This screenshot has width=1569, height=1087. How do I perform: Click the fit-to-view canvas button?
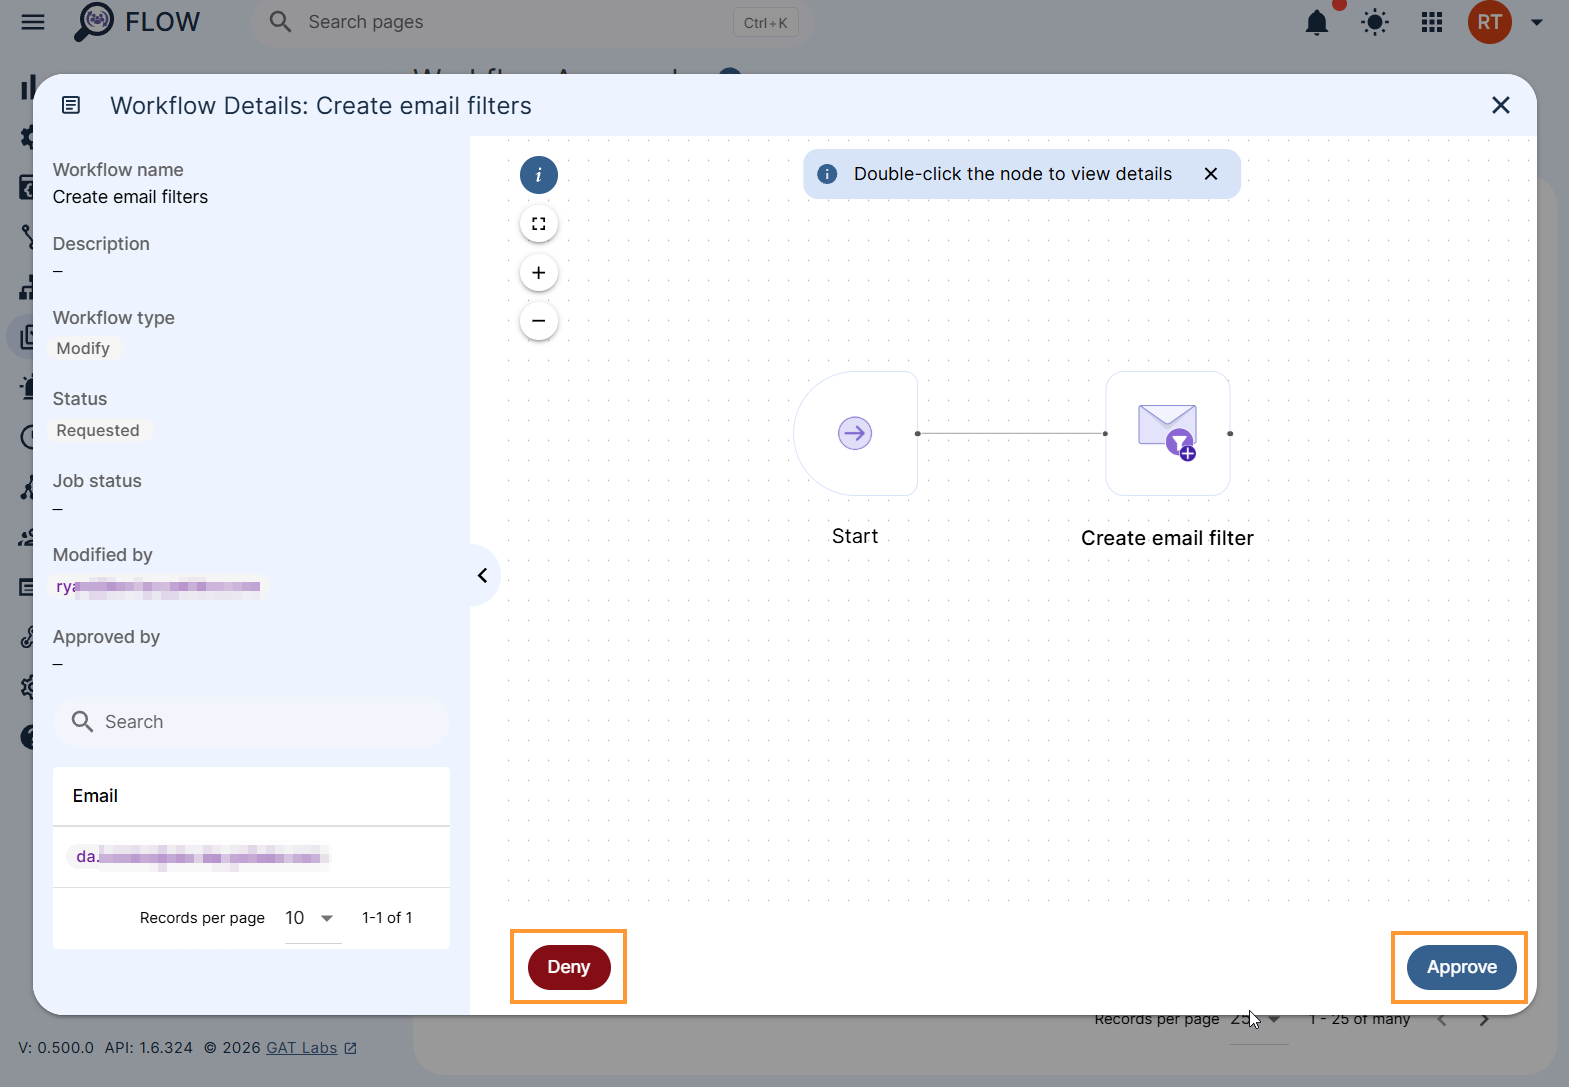[539, 224]
